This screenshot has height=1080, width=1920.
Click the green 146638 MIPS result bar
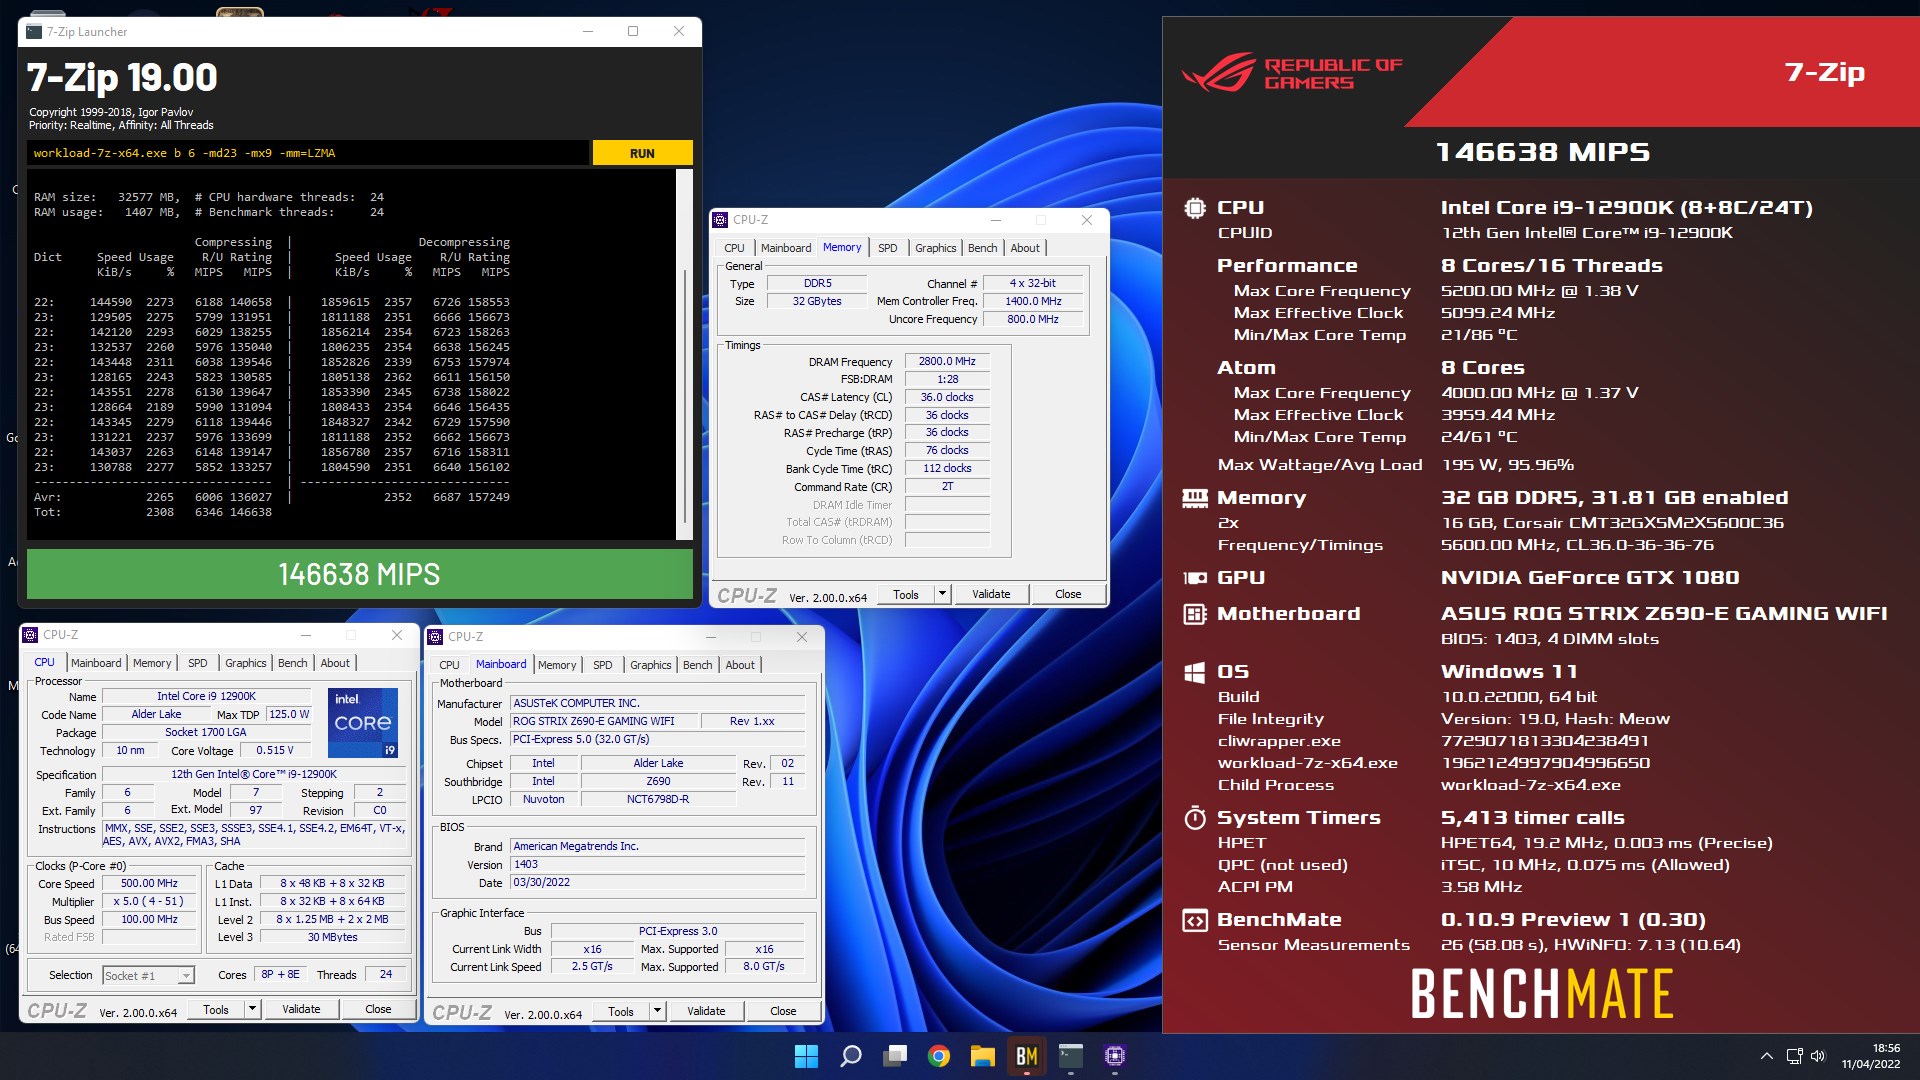(359, 574)
